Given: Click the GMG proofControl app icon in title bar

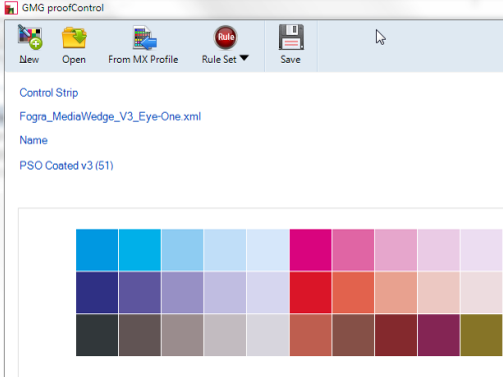Looking at the screenshot, I should [x=11, y=8].
